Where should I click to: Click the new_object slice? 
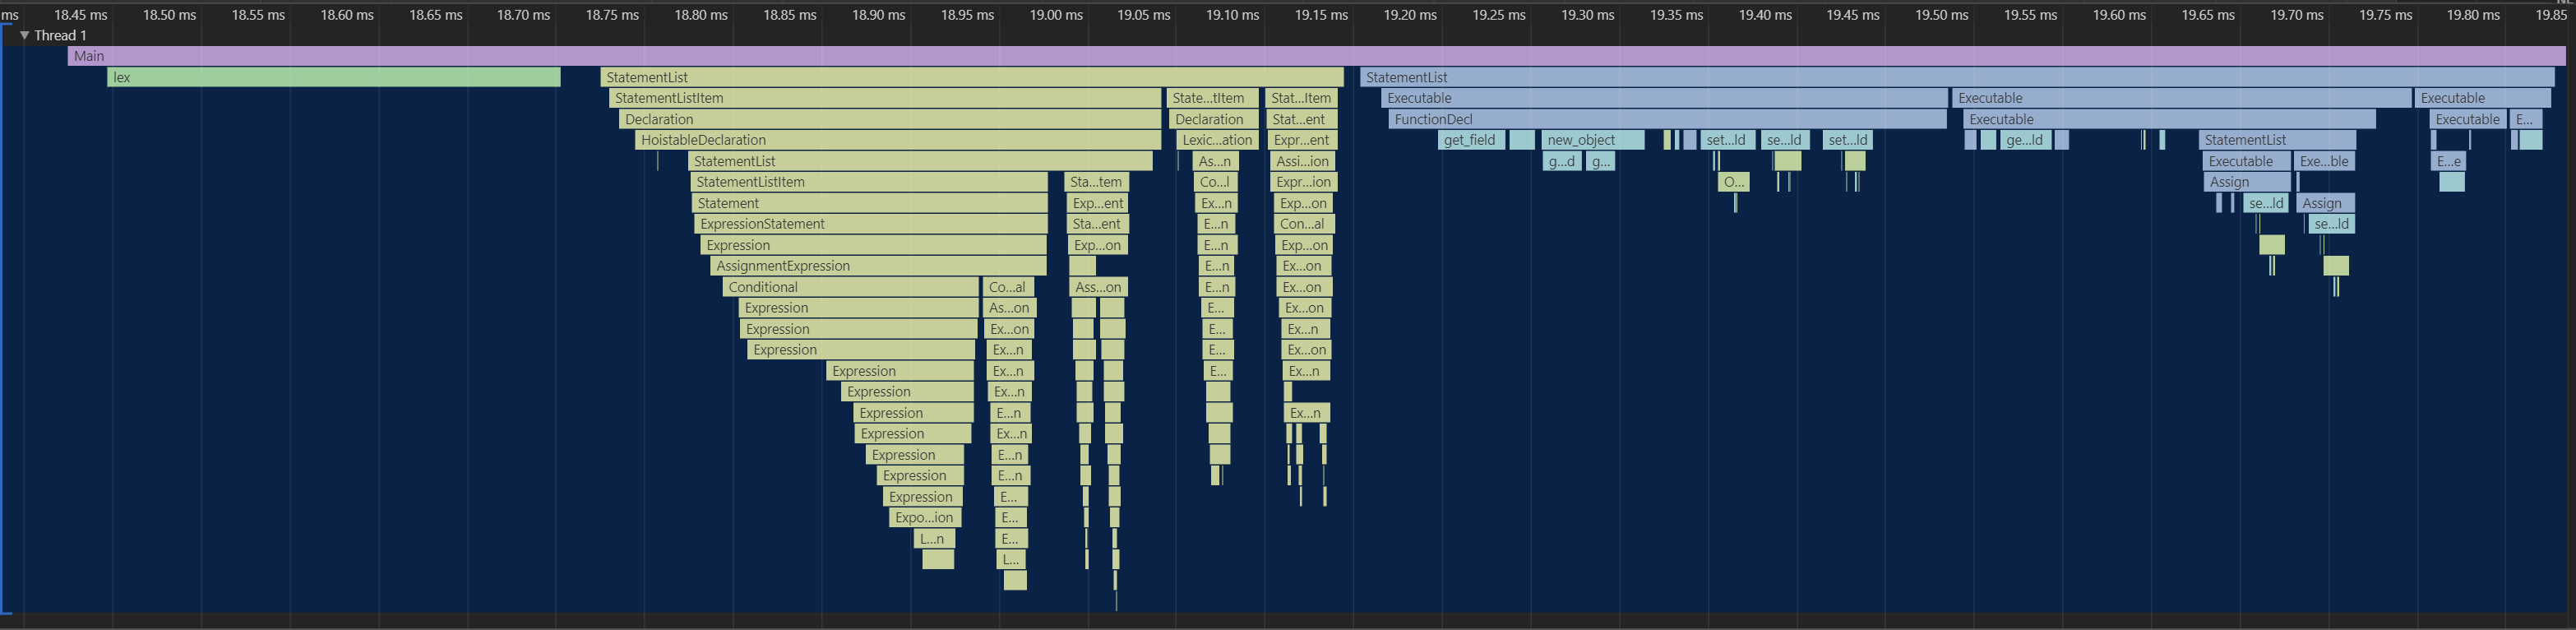pyautogui.click(x=1592, y=140)
